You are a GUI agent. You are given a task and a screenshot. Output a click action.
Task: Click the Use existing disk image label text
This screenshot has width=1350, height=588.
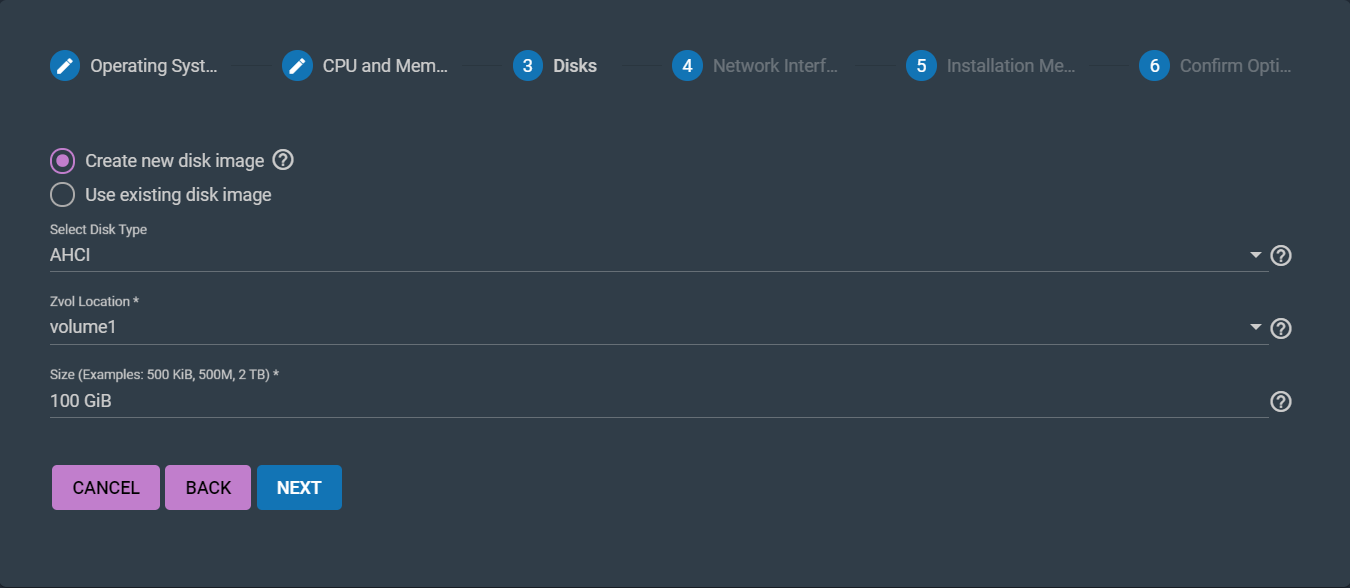178,195
